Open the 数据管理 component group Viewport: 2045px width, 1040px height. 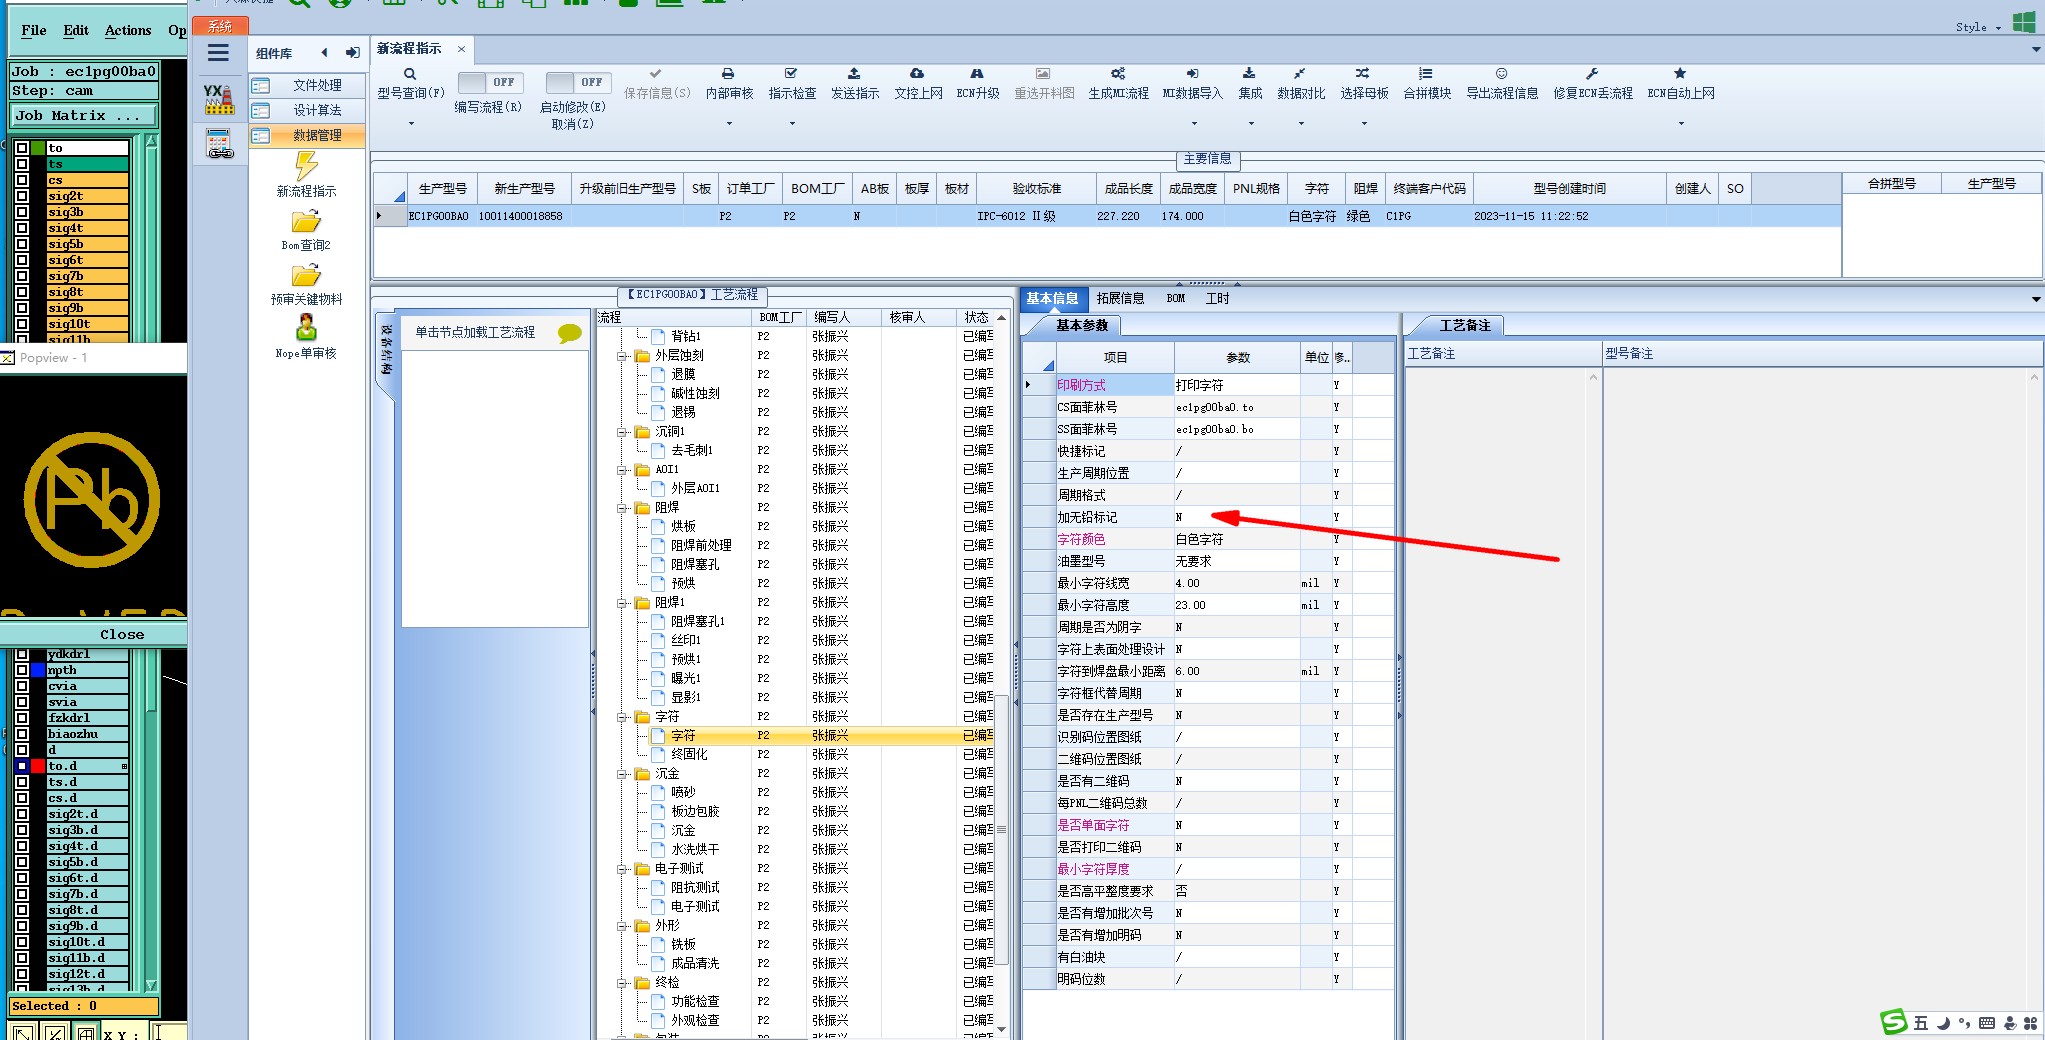[307, 135]
